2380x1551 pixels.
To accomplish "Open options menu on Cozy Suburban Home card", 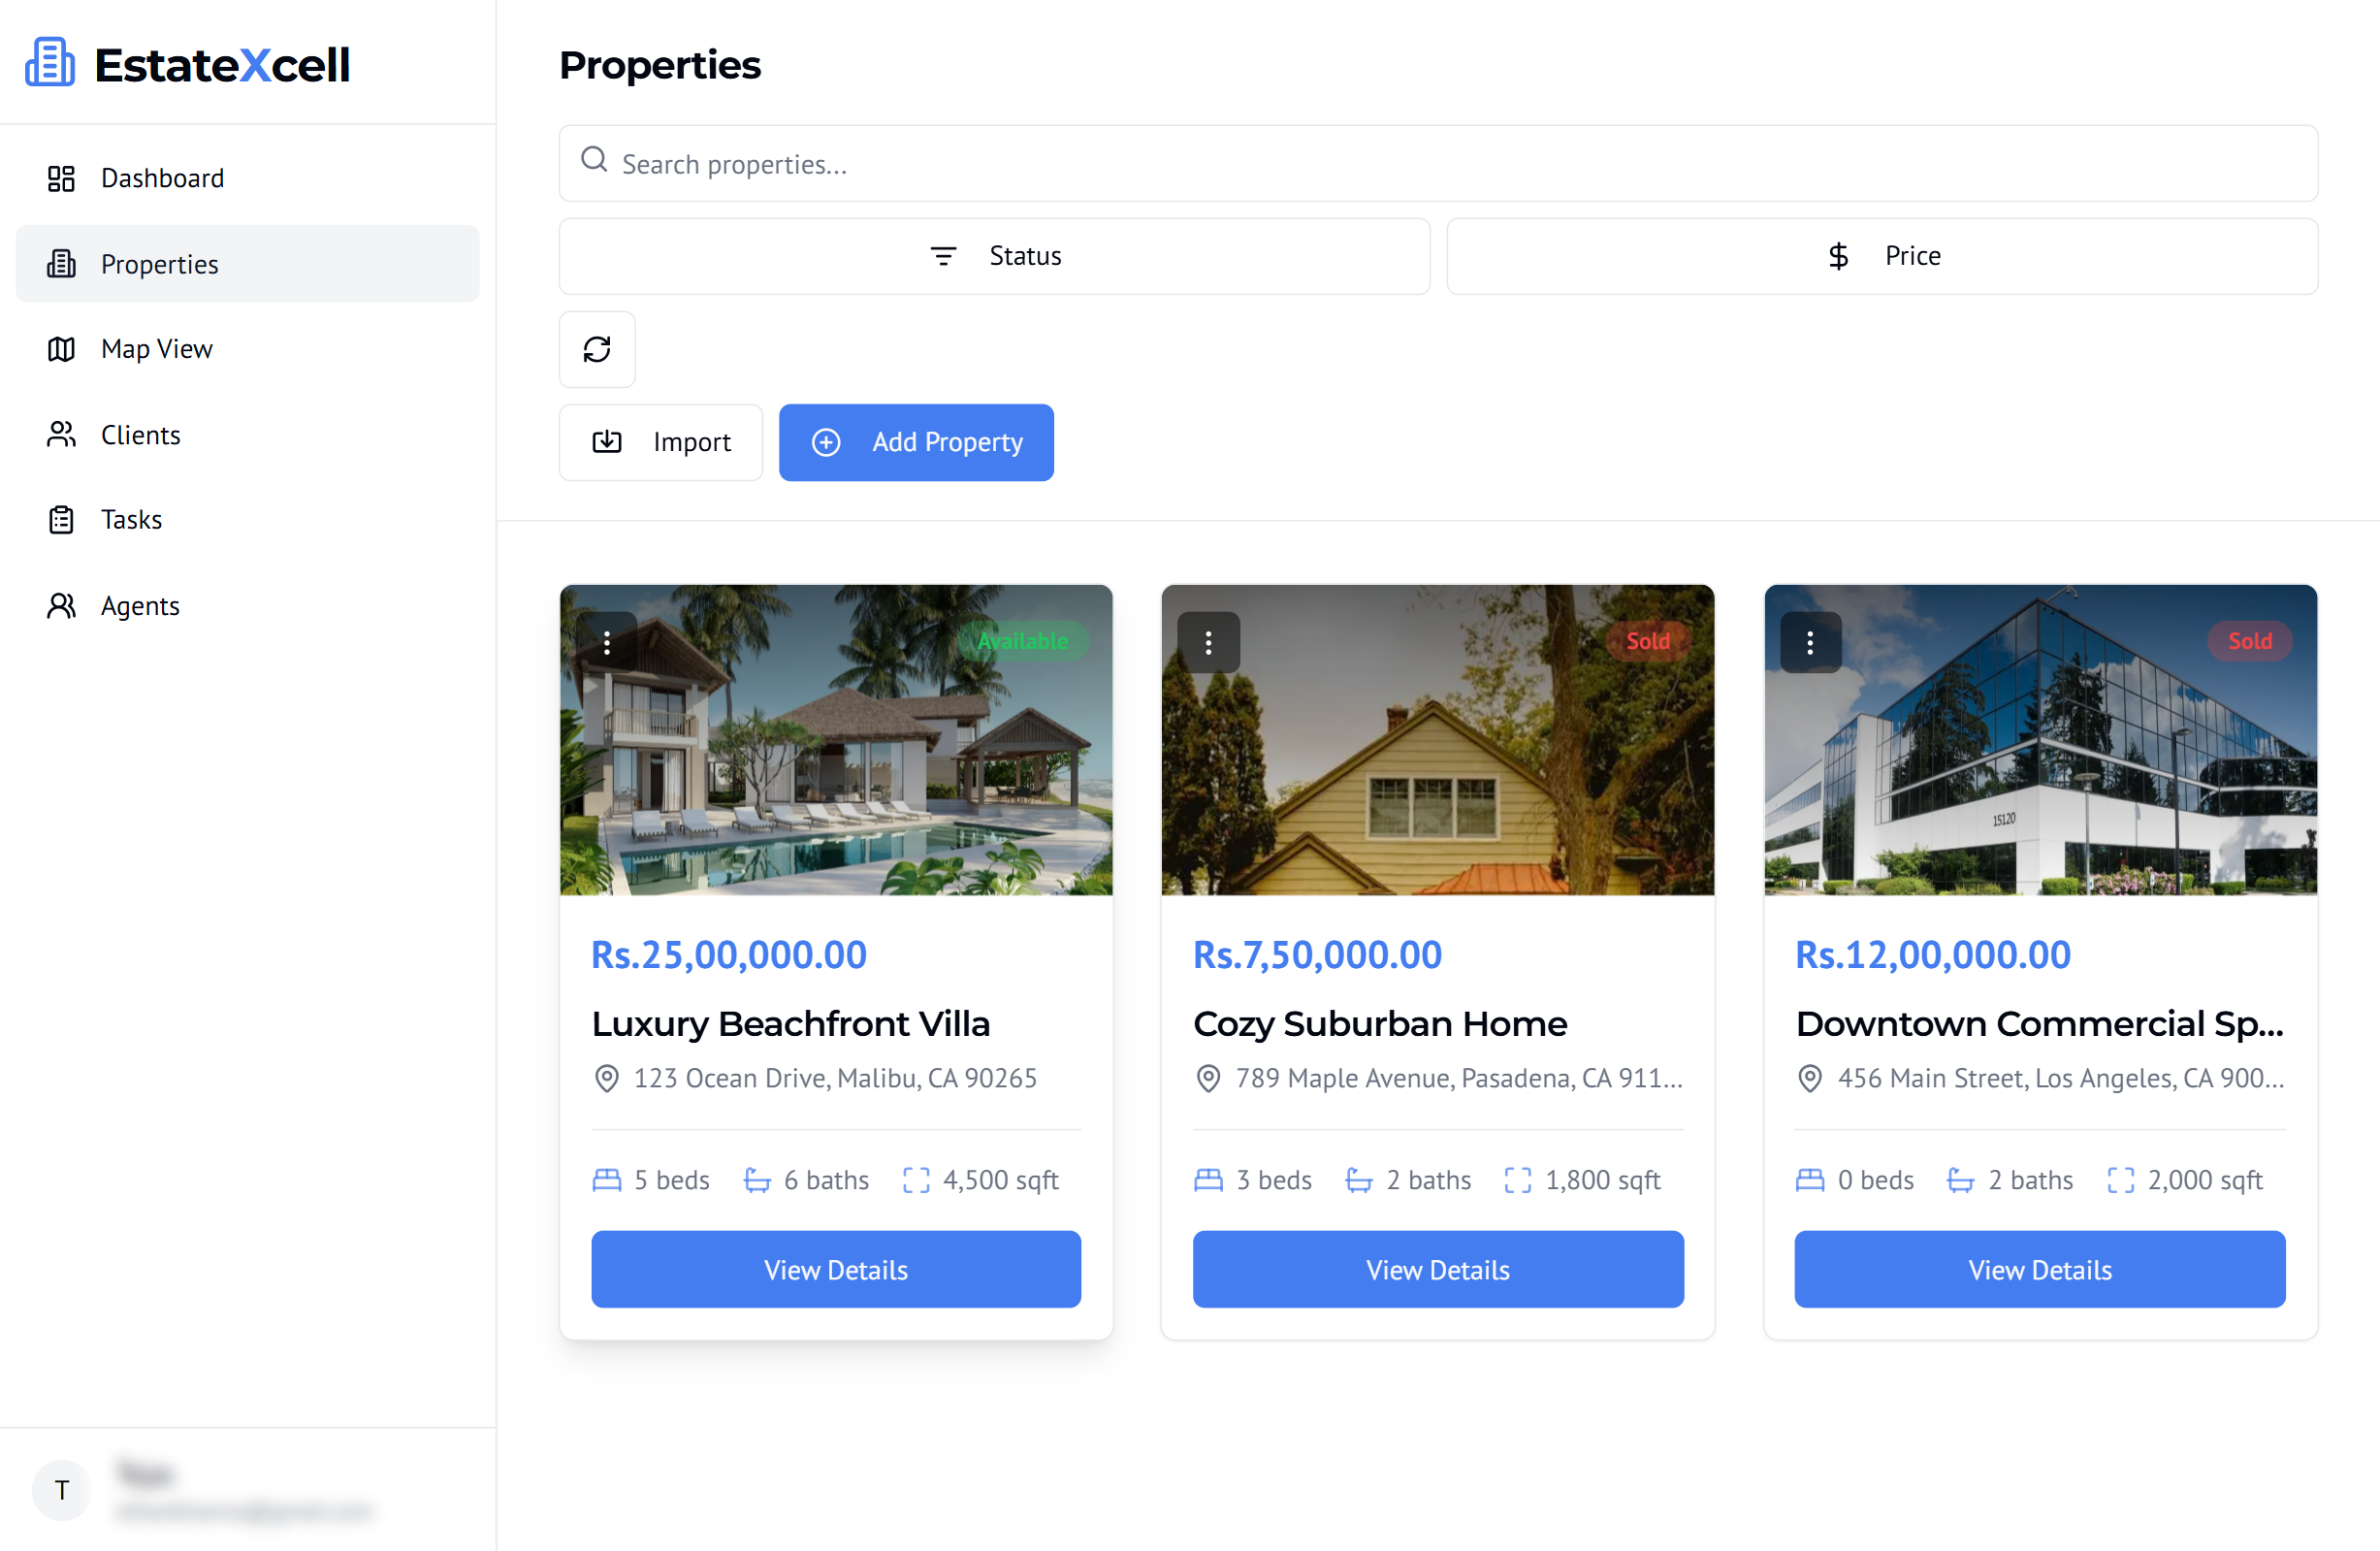I will (x=1208, y=641).
